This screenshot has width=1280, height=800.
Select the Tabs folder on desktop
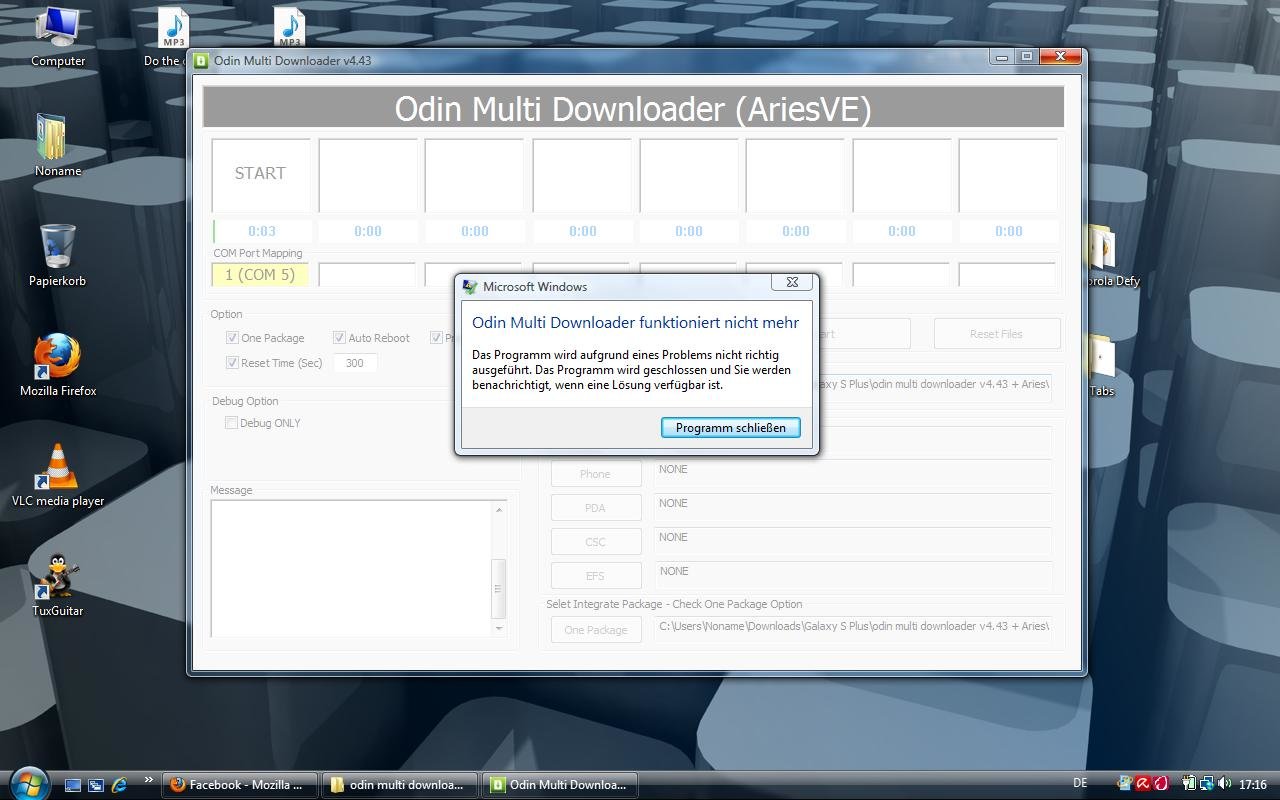point(1101,365)
